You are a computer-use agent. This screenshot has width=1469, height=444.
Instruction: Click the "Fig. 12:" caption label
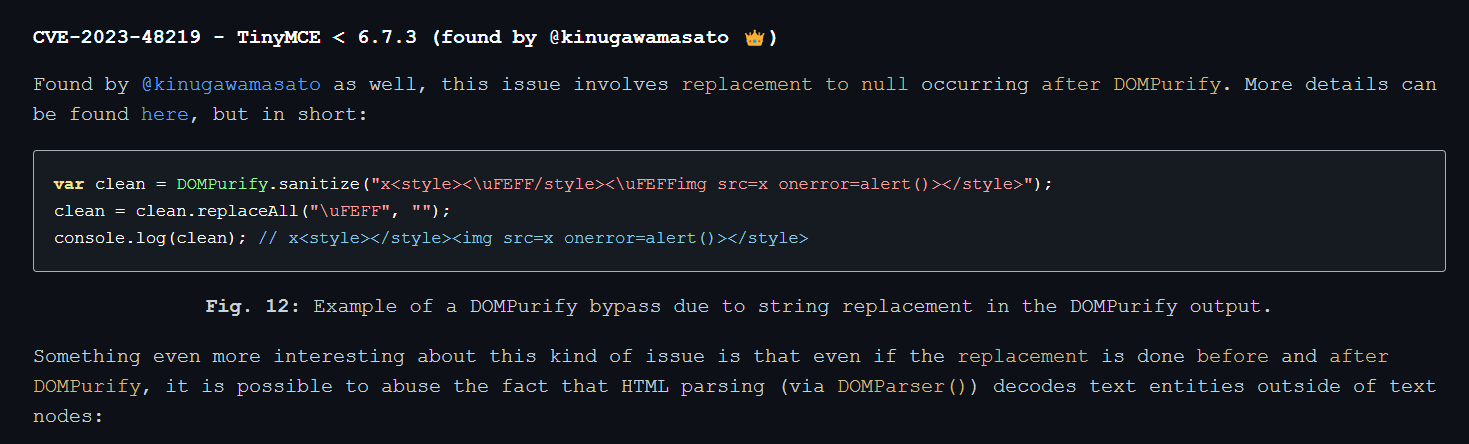coord(252,306)
